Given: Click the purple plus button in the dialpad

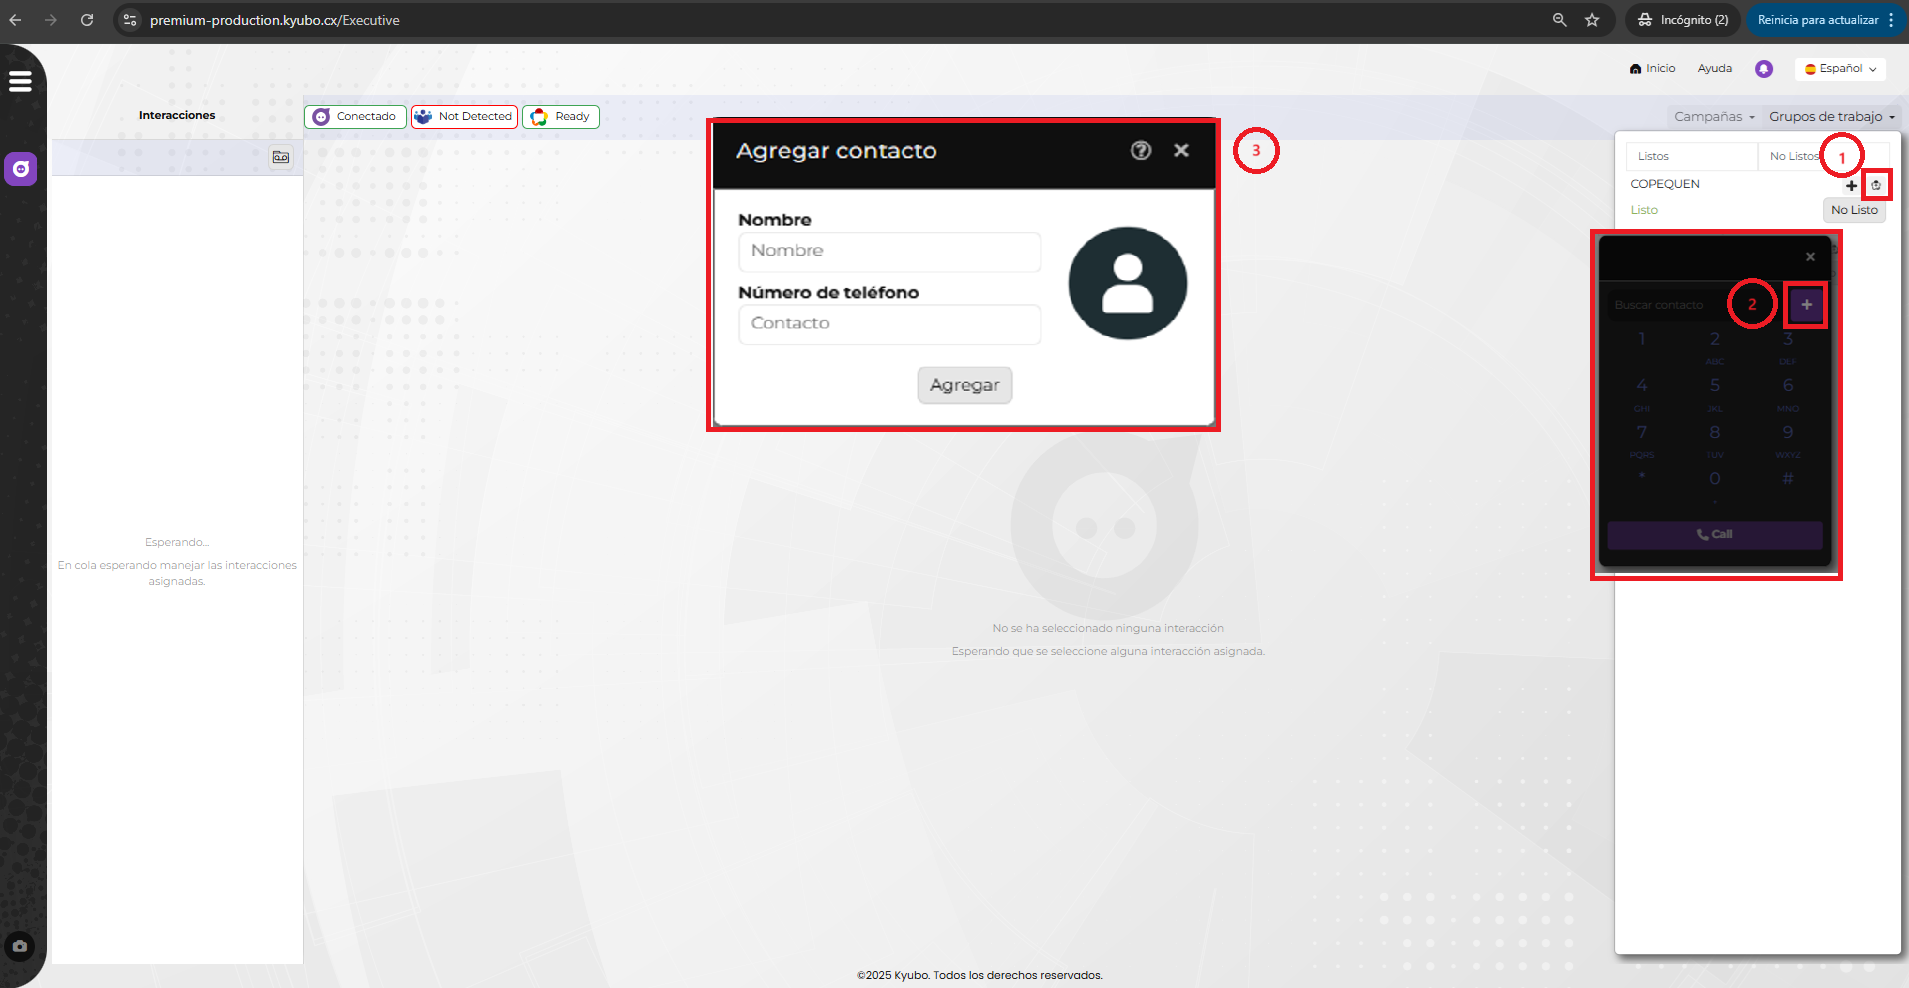Looking at the screenshot, I should [1806, 305].
